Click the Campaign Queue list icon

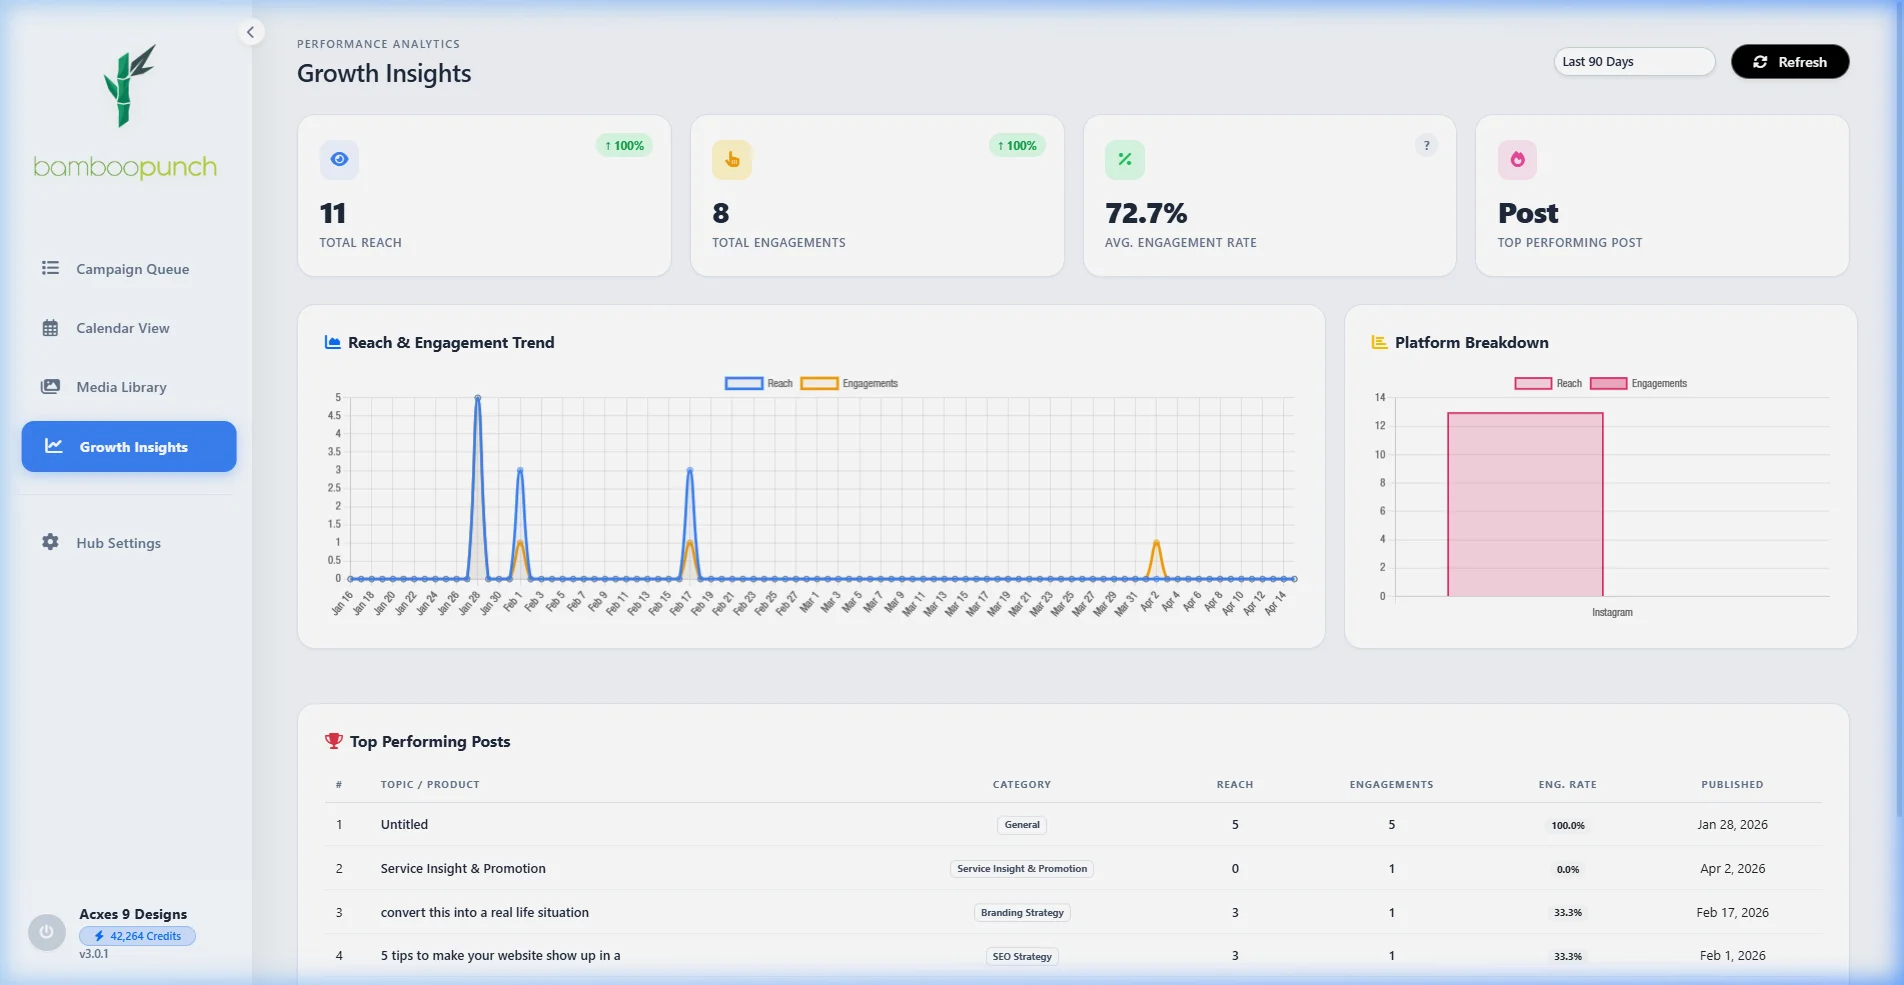pyautogui.click(x=50, y=268)
